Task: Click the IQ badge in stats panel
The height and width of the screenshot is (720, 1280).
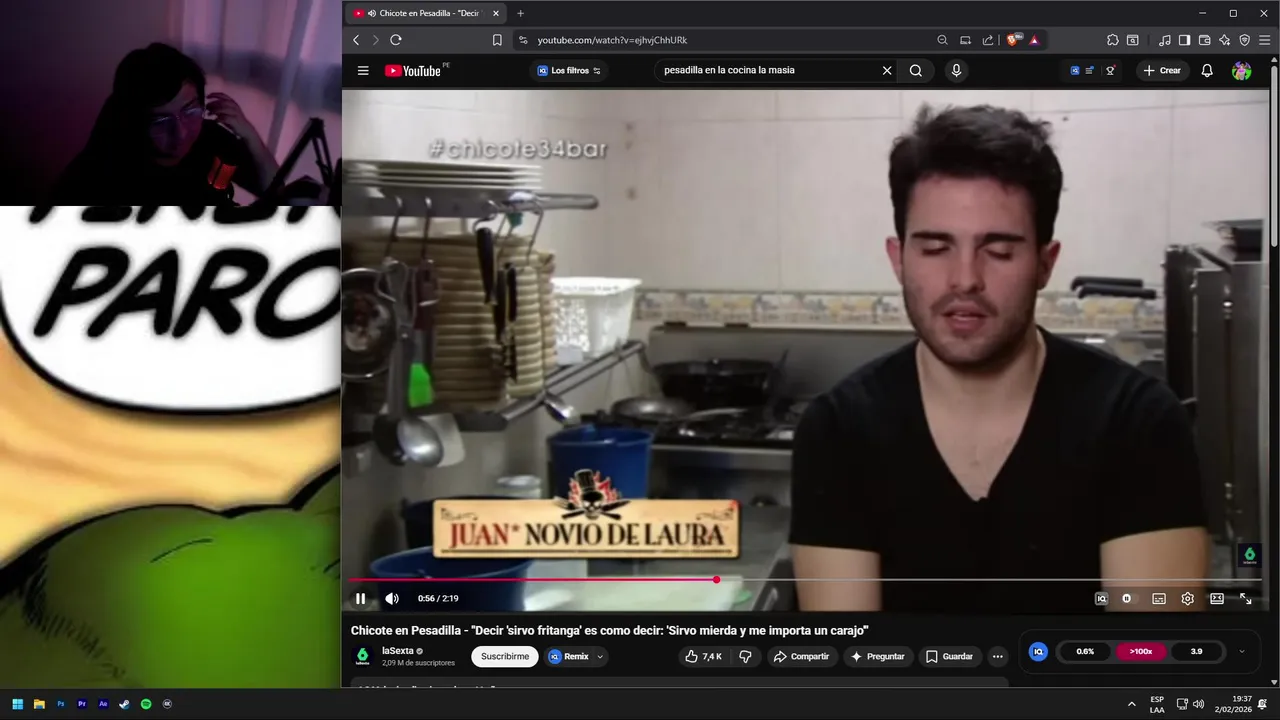Action: [x=1038, y=652]
